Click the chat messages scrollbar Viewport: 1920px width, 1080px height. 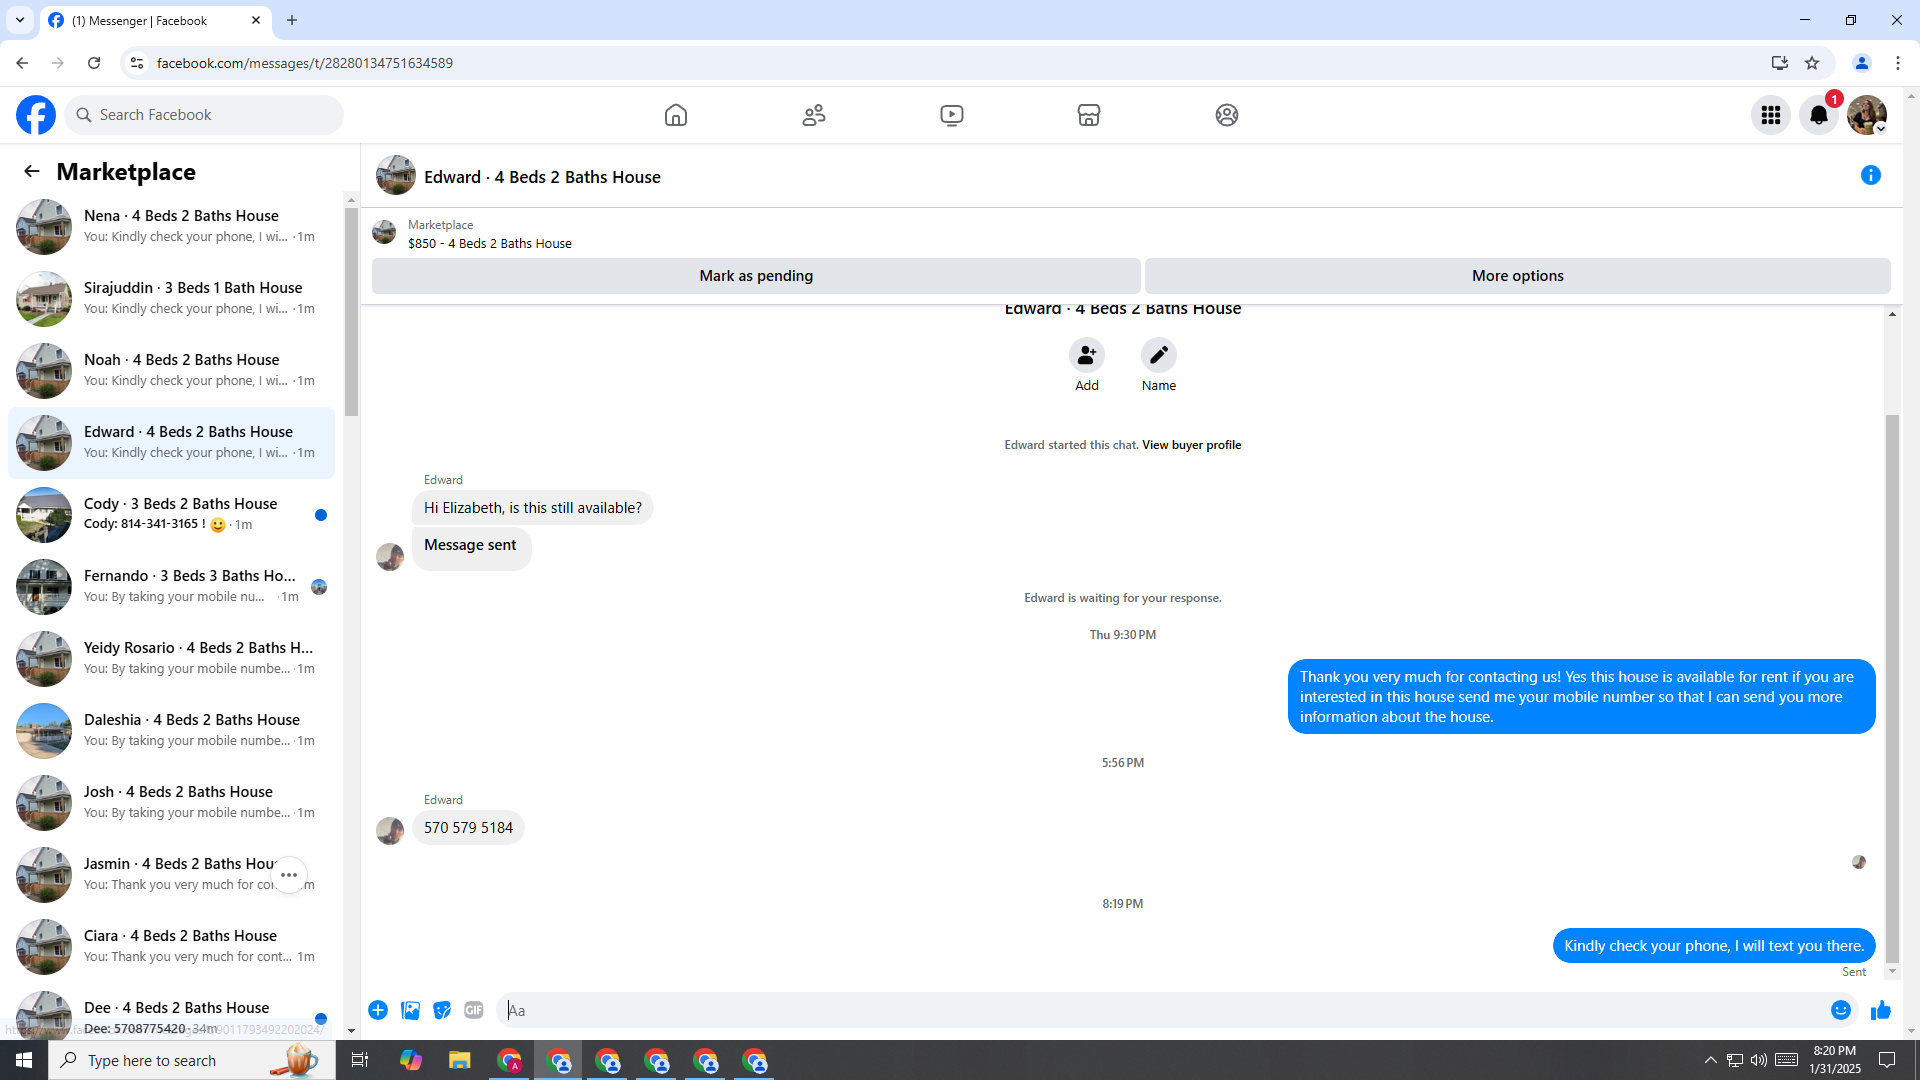1892,690
